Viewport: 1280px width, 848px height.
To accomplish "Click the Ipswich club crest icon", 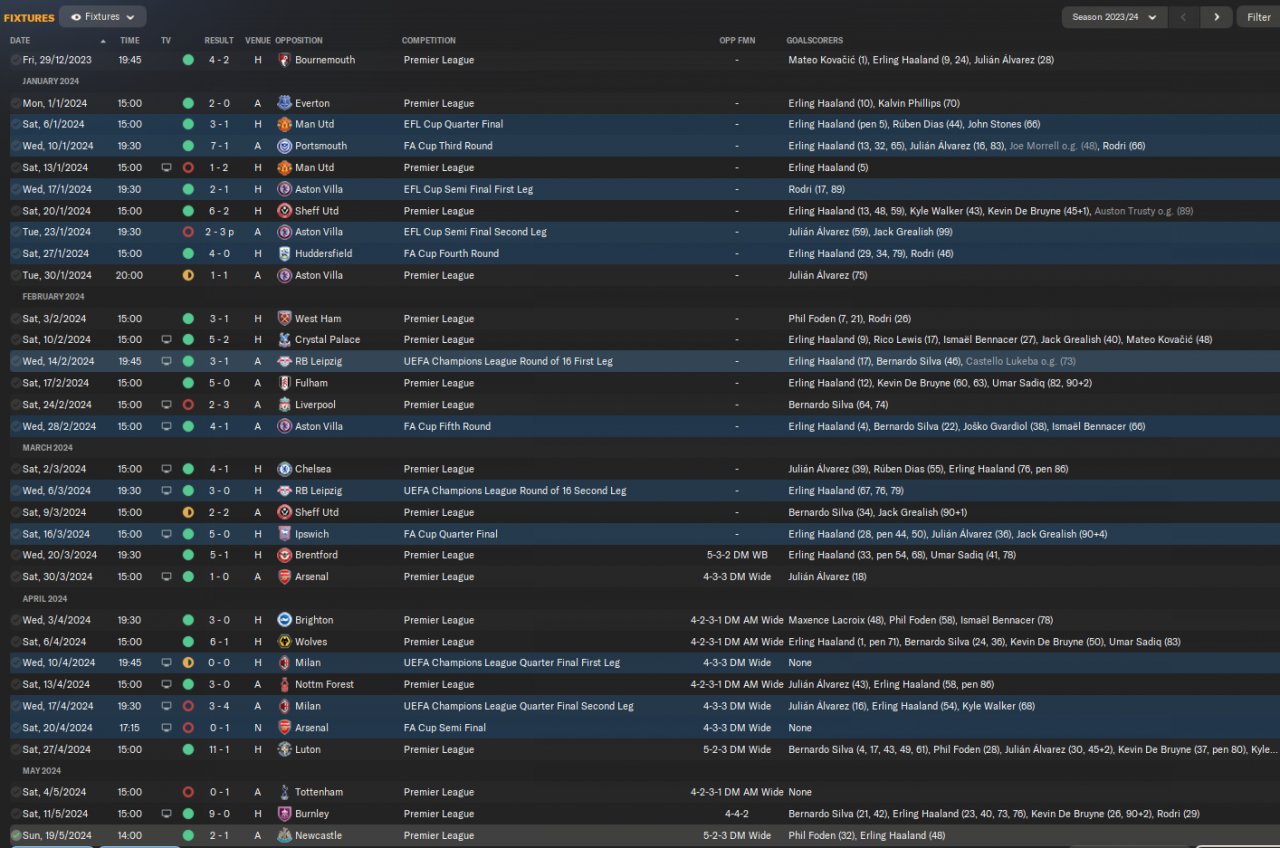I will pos(284,534).
